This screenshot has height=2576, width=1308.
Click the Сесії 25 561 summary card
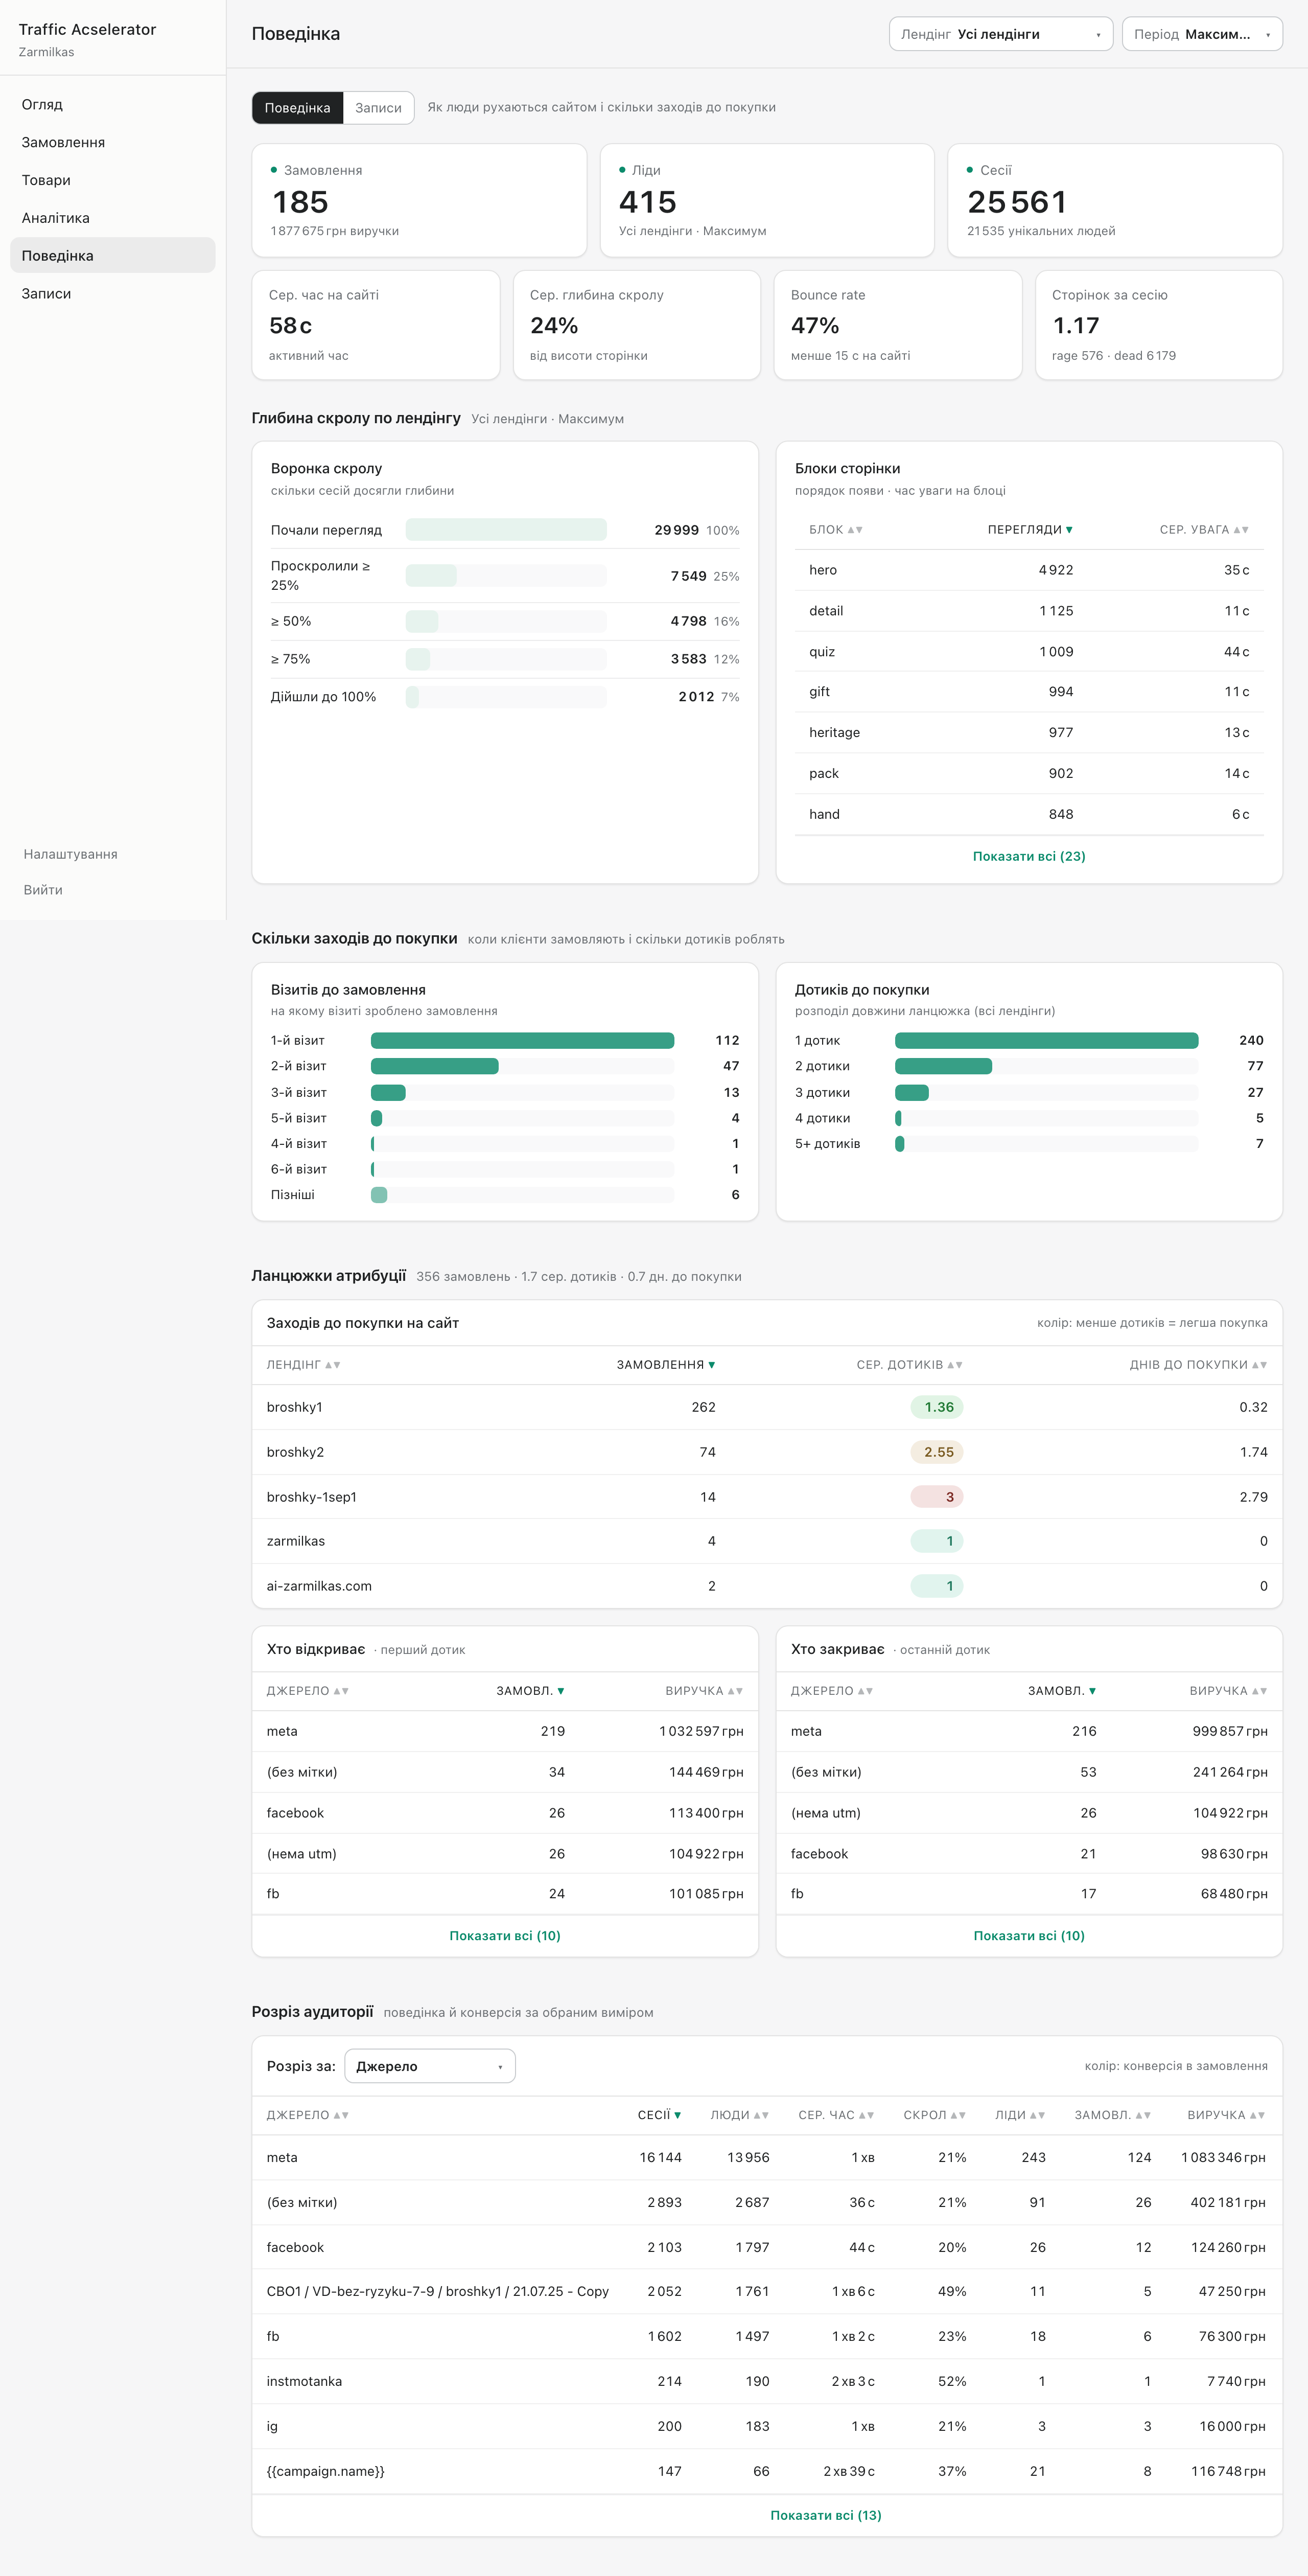pyautogui.click(x=1115, y=200)
